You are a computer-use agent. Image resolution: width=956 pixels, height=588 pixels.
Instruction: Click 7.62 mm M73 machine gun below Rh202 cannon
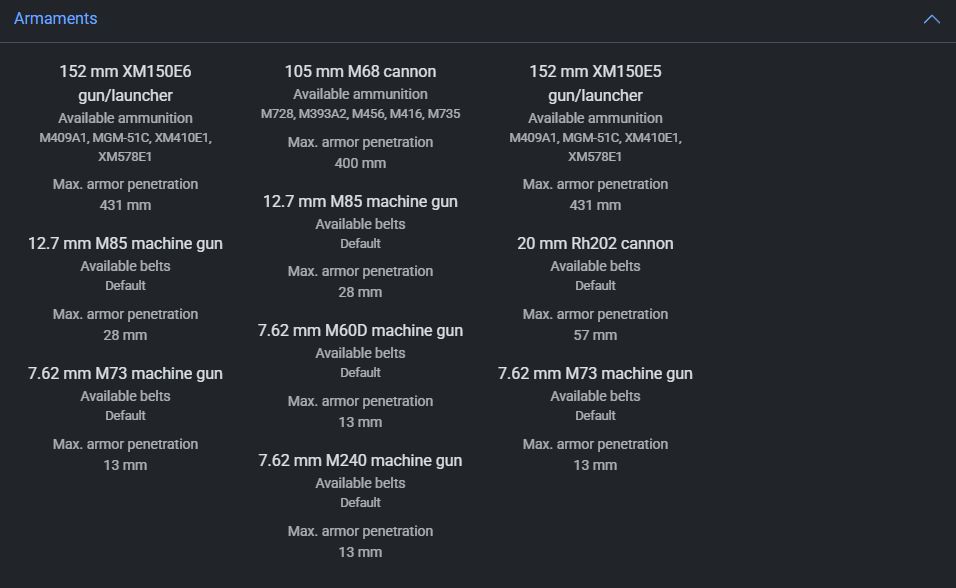(595, 373)
